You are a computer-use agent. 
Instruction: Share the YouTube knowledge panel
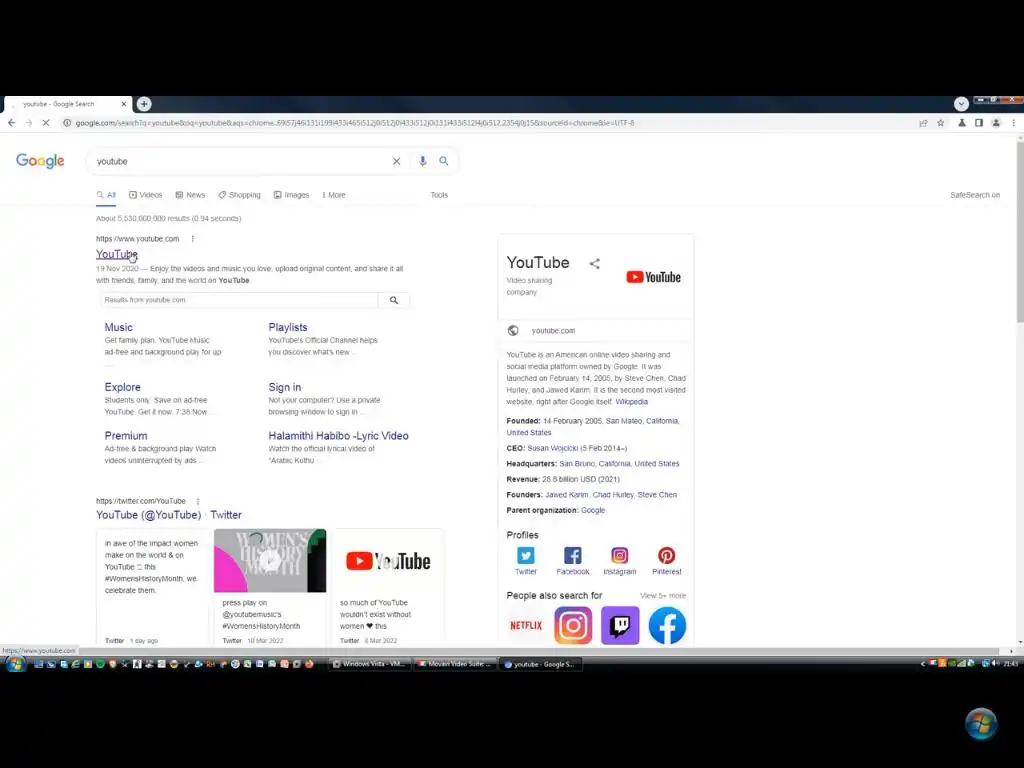pyautogui.click(x=594, y=264)
